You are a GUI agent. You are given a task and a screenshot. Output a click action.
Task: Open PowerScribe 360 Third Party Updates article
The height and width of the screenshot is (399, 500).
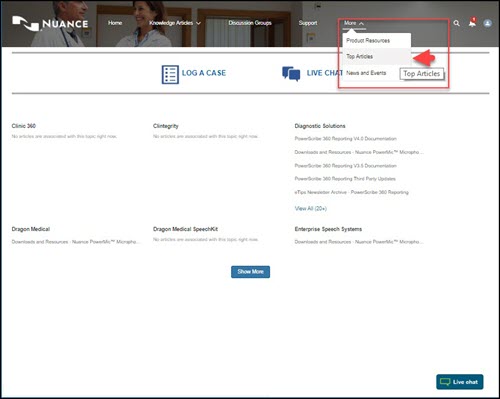pyautogui.click(x=345, y=179)
